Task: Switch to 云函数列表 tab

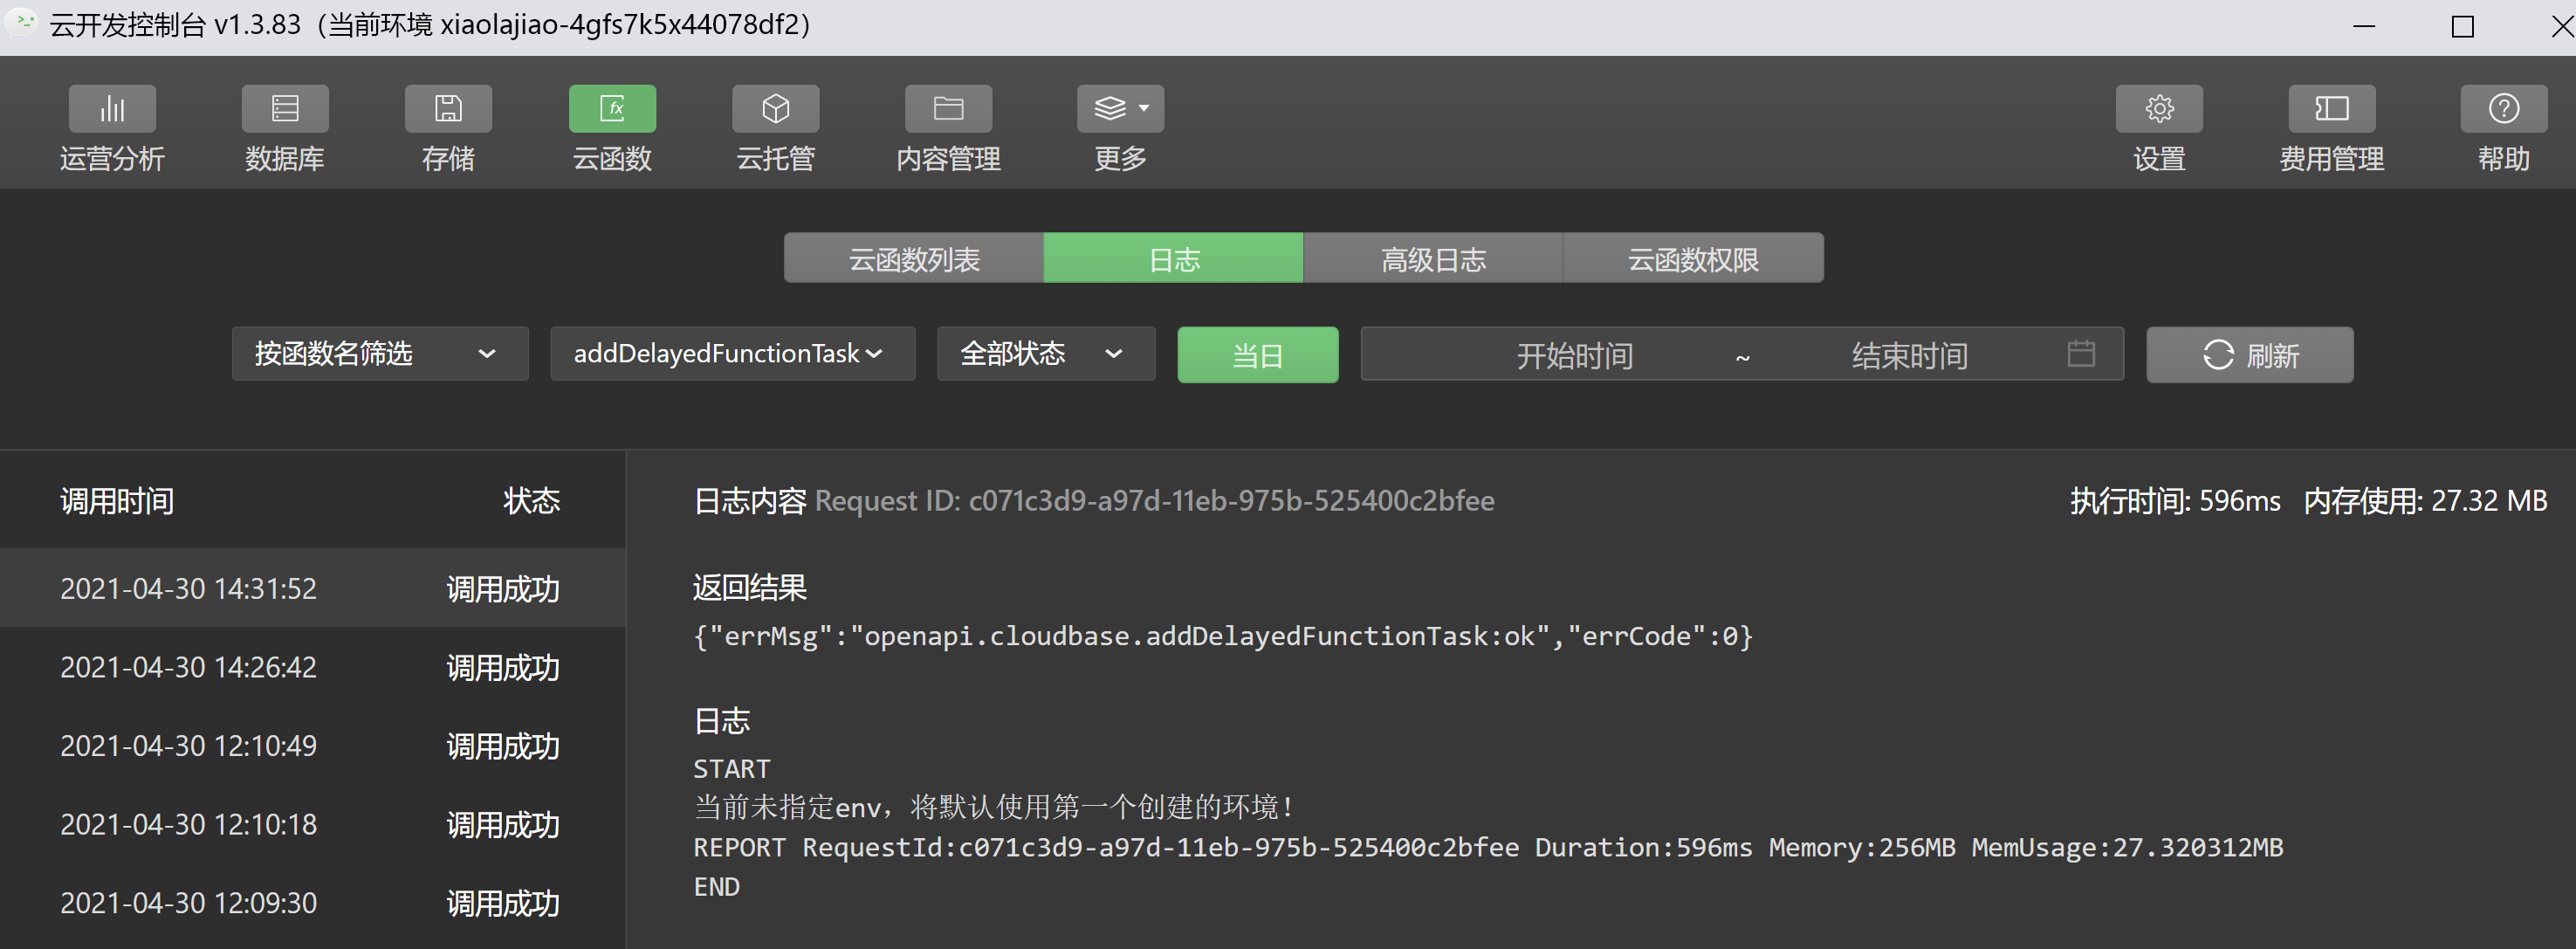Action: 914,259
